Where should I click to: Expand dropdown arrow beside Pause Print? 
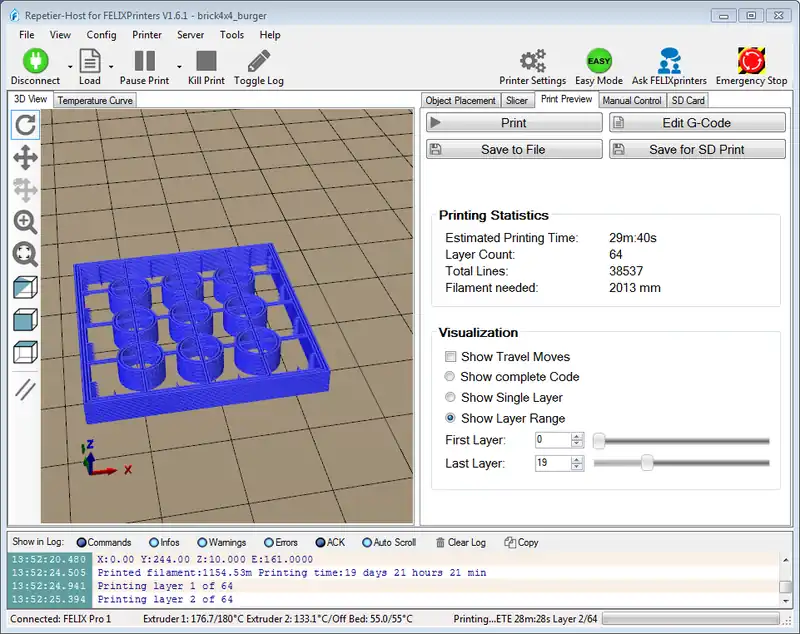click(178, 67)
